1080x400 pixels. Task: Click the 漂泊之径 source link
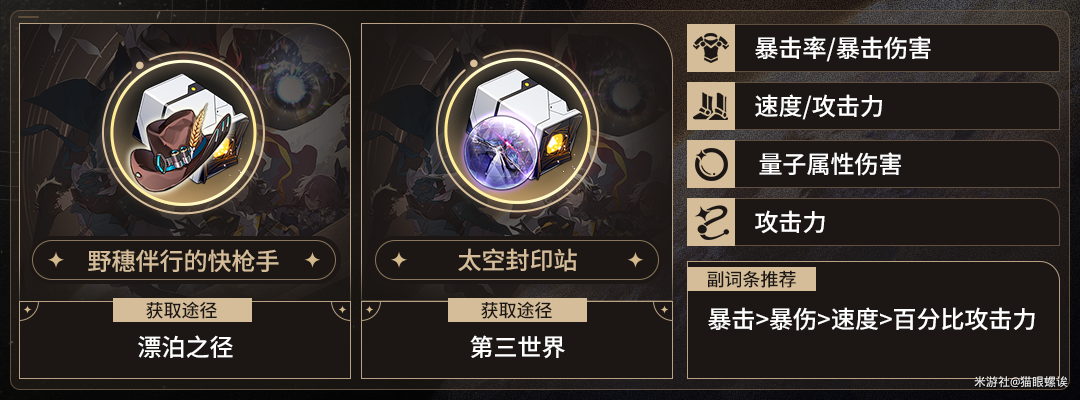click(185, 347)
